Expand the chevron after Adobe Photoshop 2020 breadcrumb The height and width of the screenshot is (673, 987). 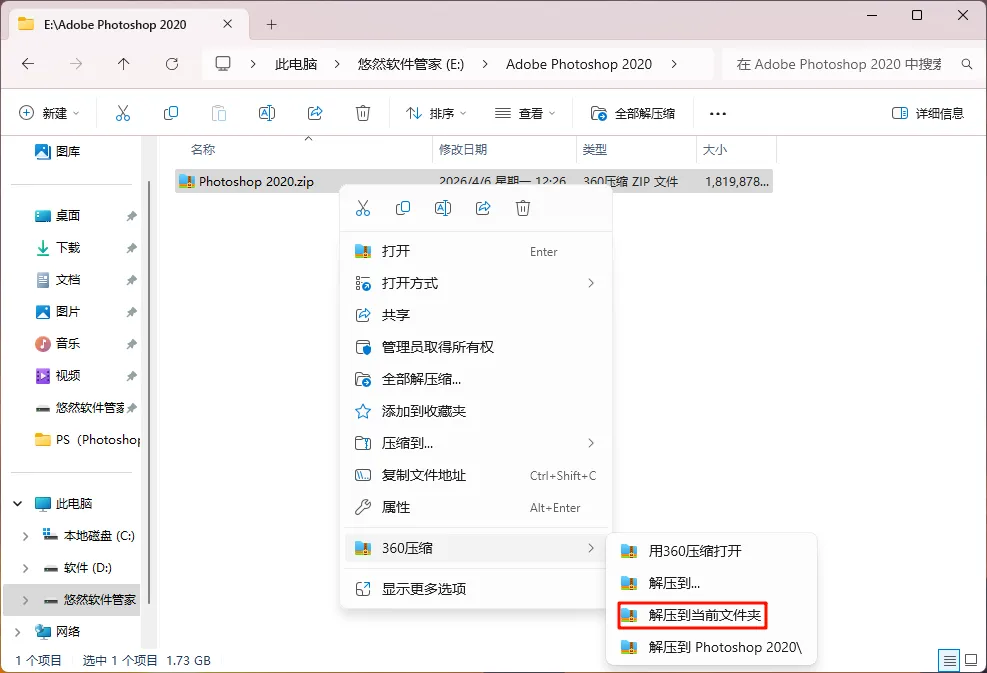coord(674,64)
